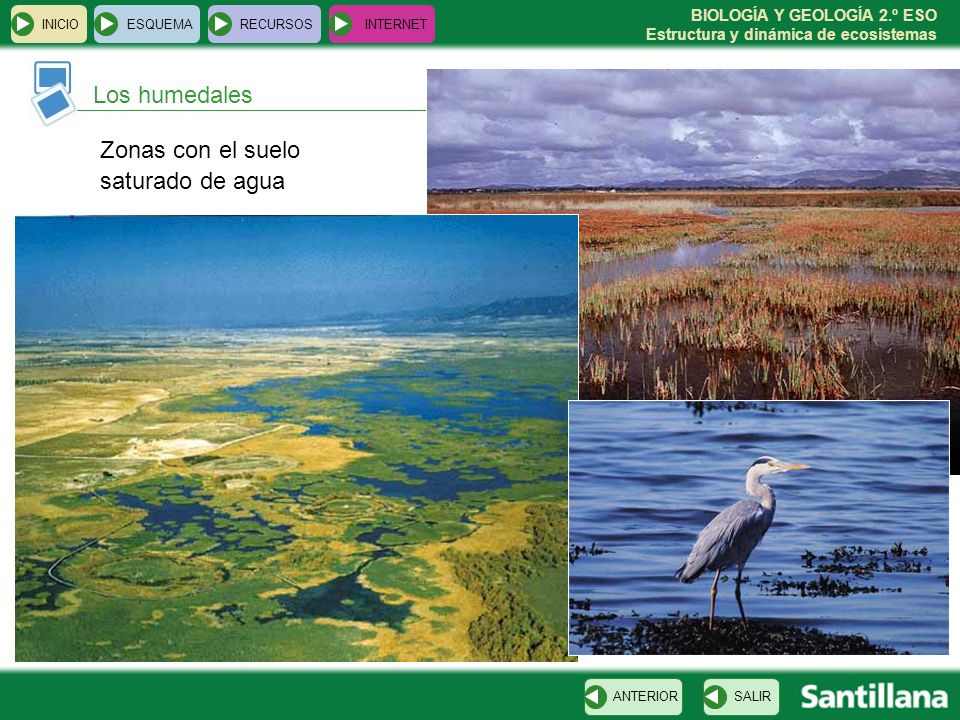Click the blue image gallery icon
This screenshot has height=720, width=960.
click(x=53, y=93)
